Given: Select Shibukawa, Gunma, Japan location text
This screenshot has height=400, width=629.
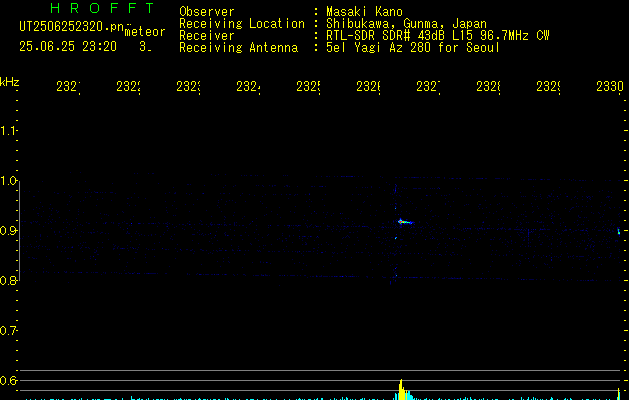Looking at the screenshot, I should 406,24.
